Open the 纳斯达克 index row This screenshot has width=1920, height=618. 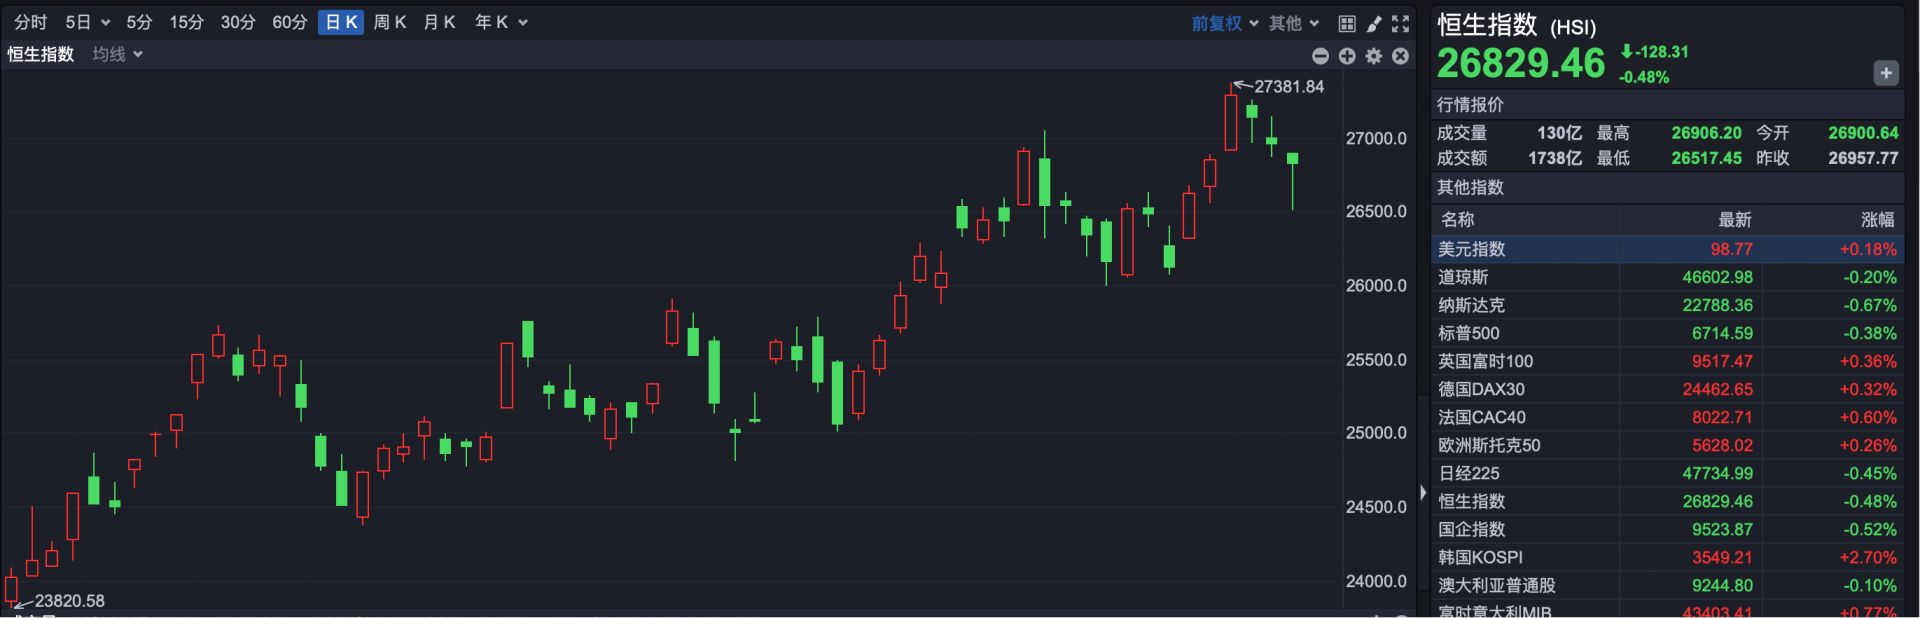(1667, 305)
